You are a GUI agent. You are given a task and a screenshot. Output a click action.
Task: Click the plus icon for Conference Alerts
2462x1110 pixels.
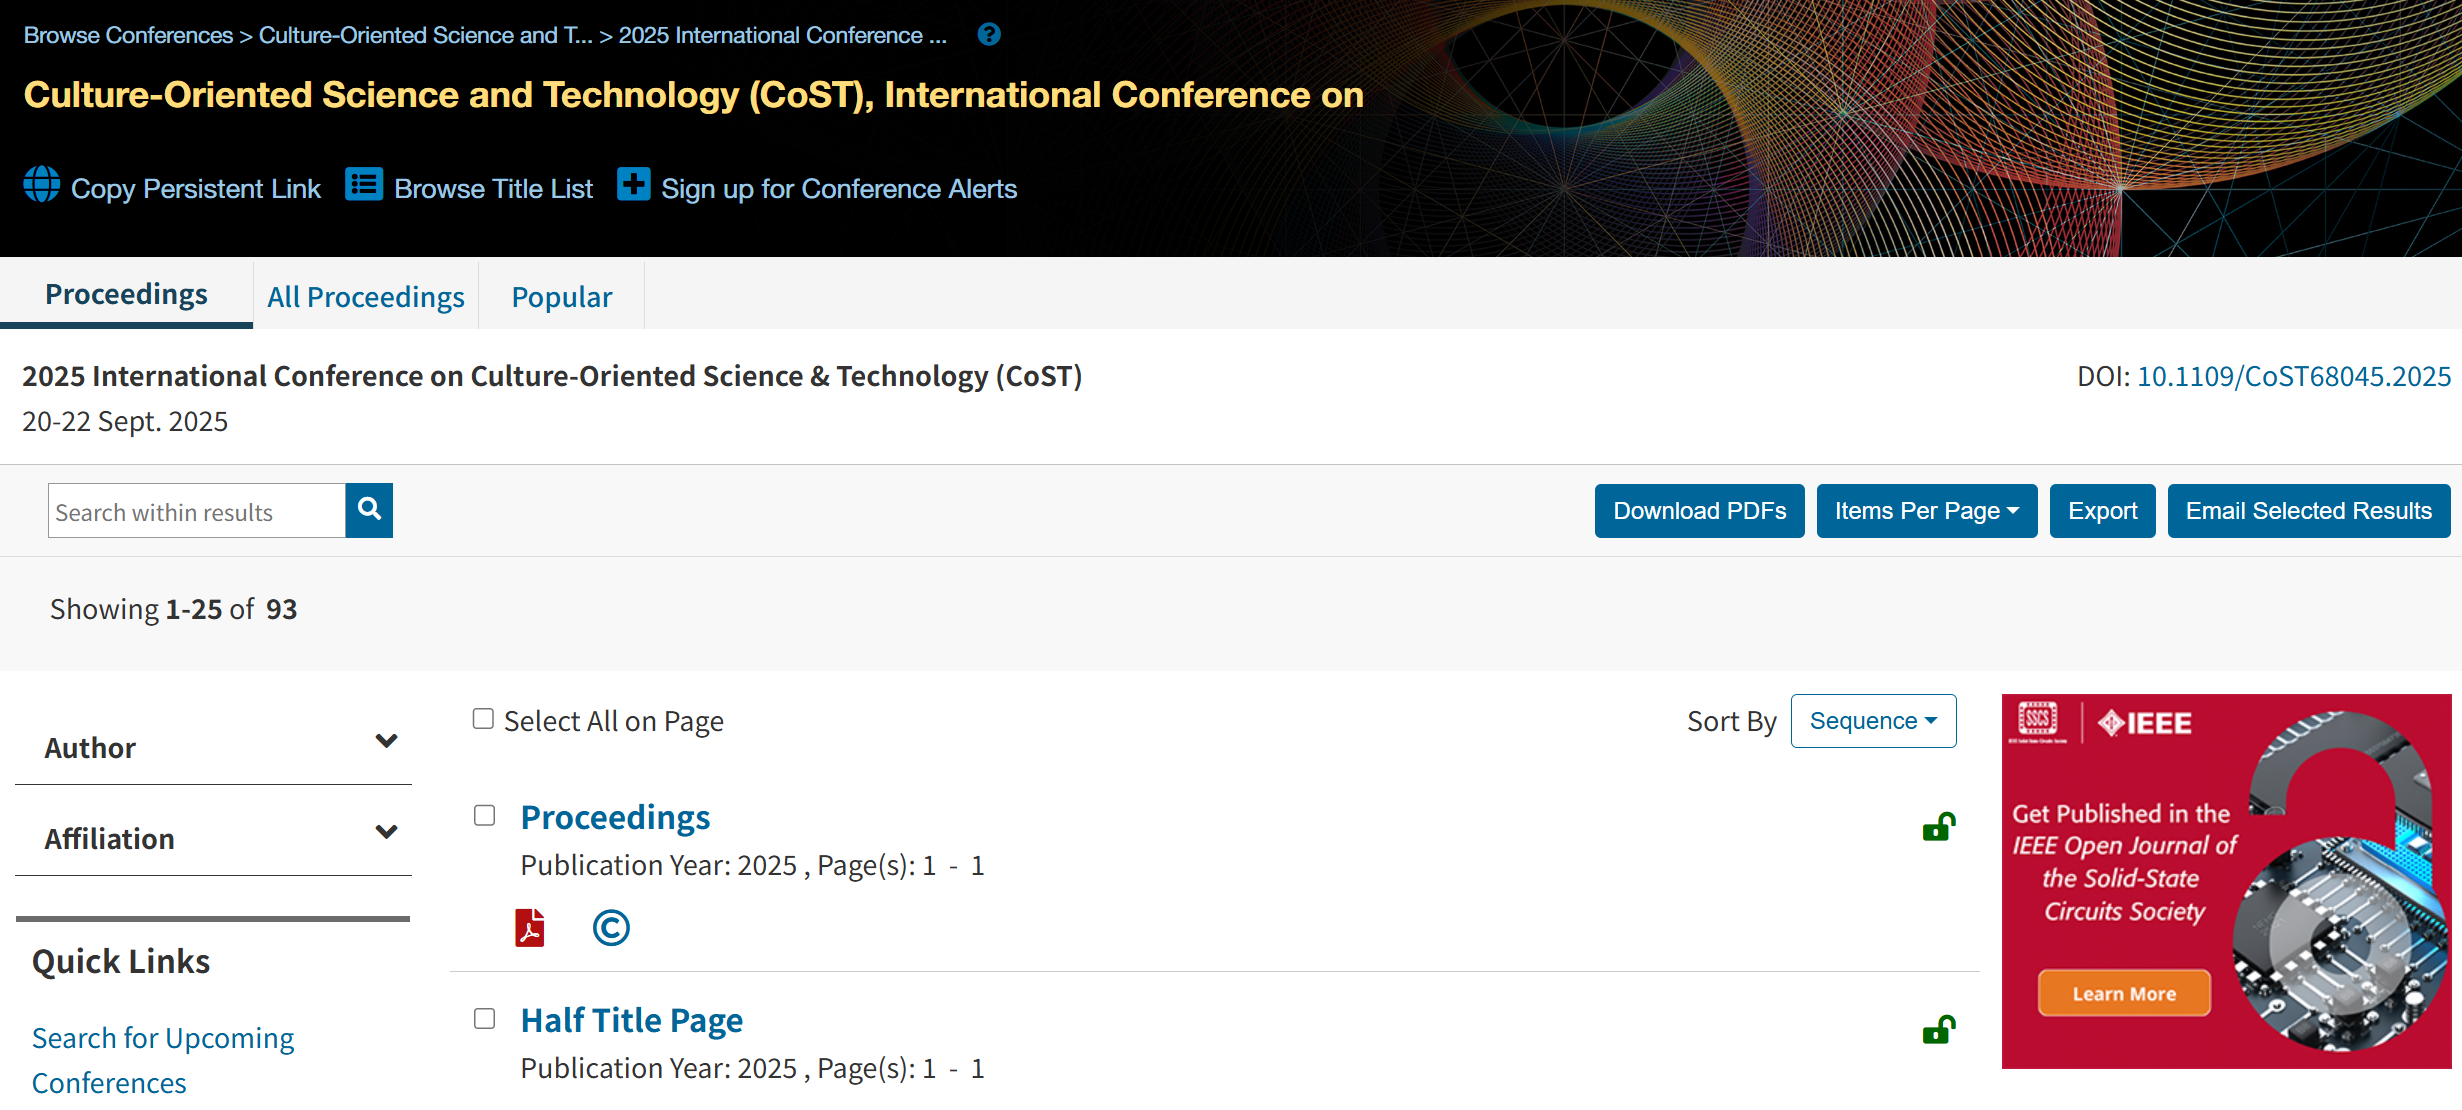click(633, 185)
